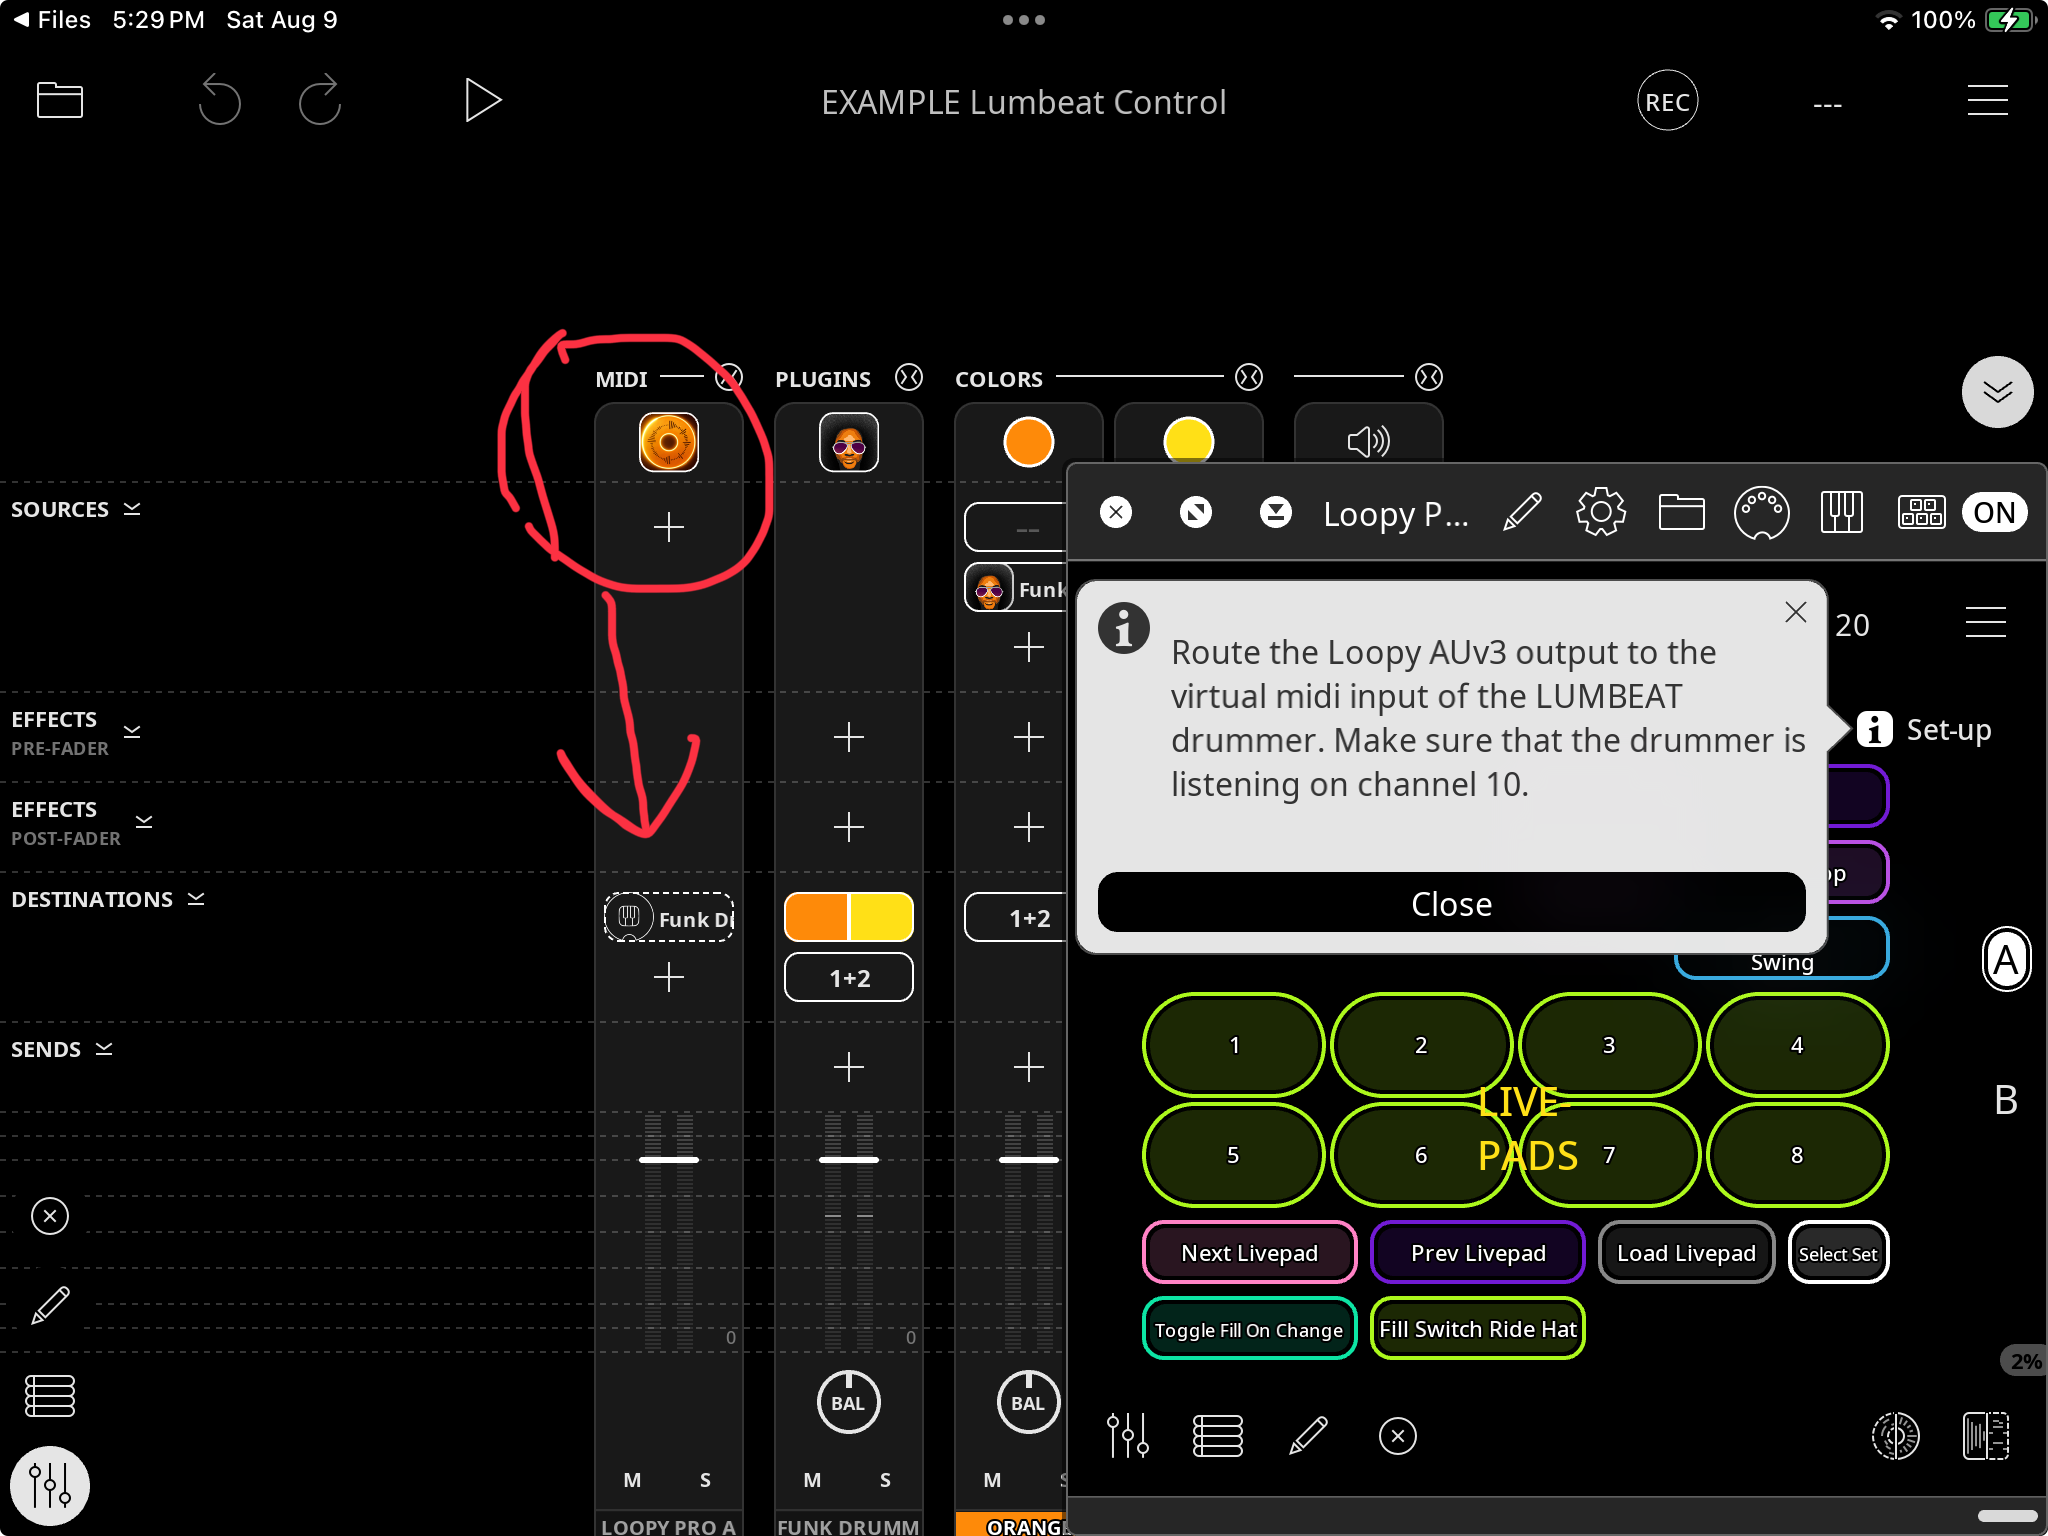Click the Close button in the info popup
This screenshot has width=2048, height=1536.
(1451, 903)
